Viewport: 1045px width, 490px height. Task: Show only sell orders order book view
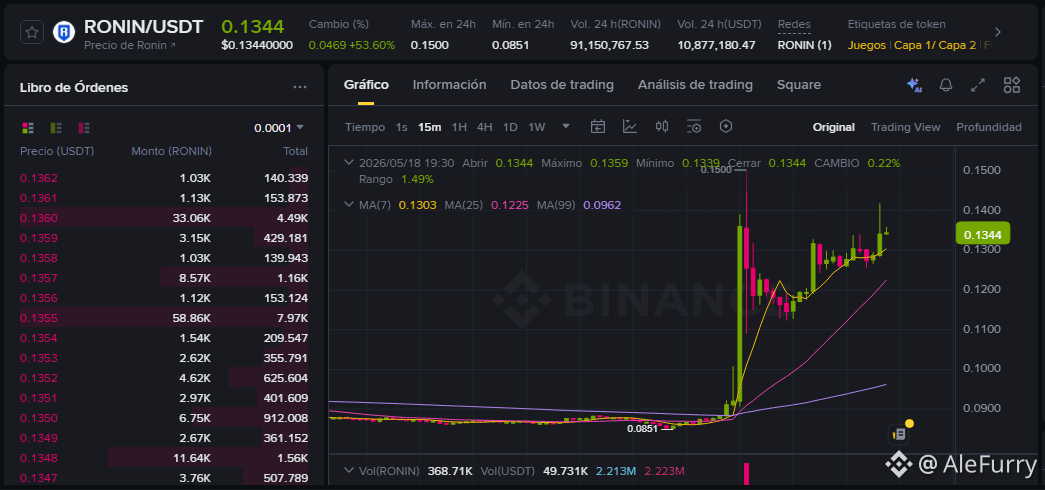(x=84, y=127)
